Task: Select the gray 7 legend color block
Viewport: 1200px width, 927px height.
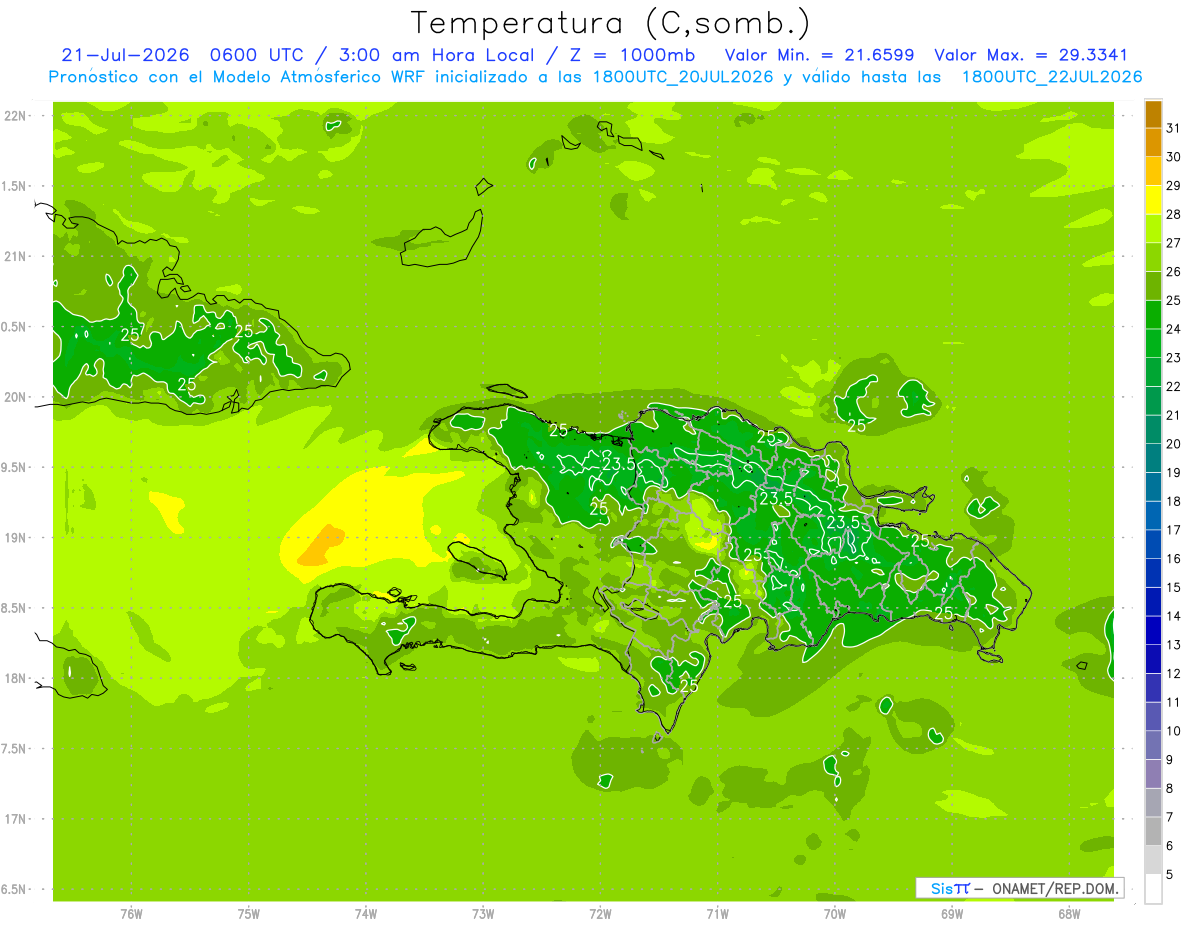Action: 1153,803
